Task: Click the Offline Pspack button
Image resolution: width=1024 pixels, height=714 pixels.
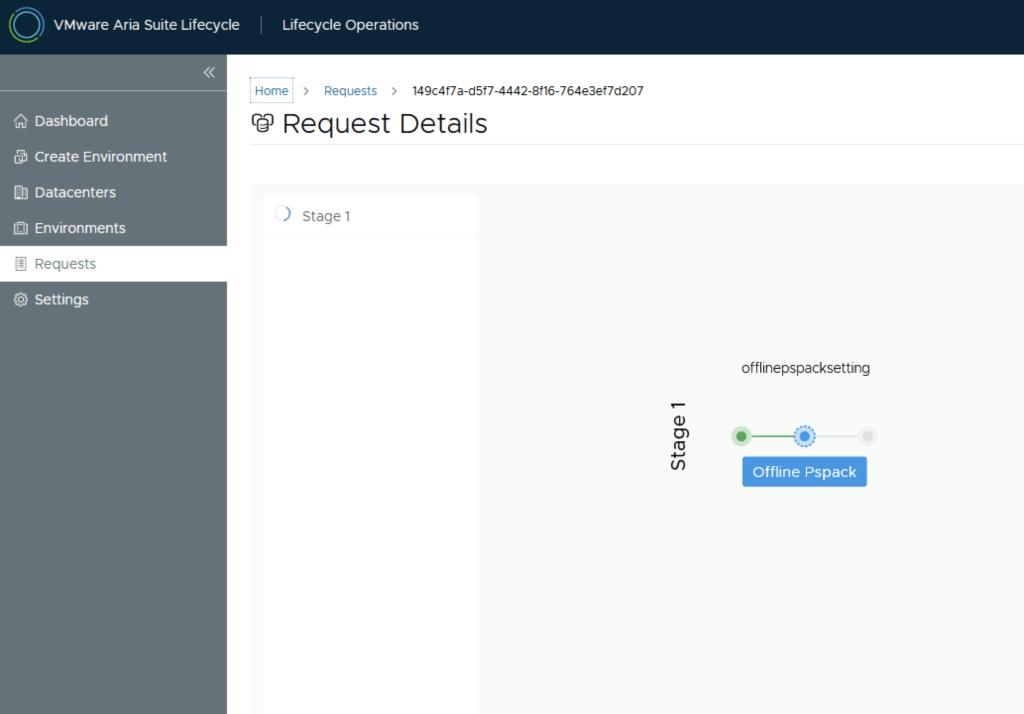Action: [804, 472]
